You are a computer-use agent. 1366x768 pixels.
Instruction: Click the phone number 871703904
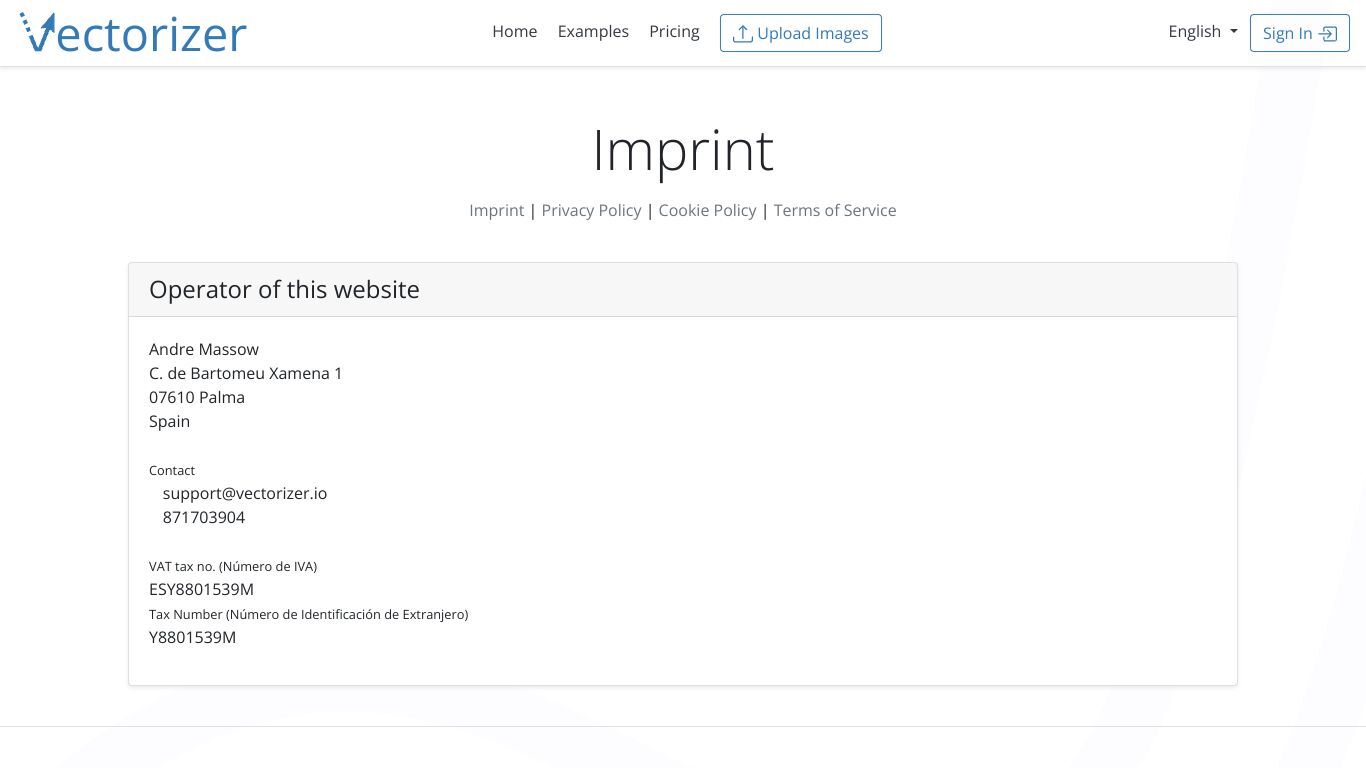point(204,517)
